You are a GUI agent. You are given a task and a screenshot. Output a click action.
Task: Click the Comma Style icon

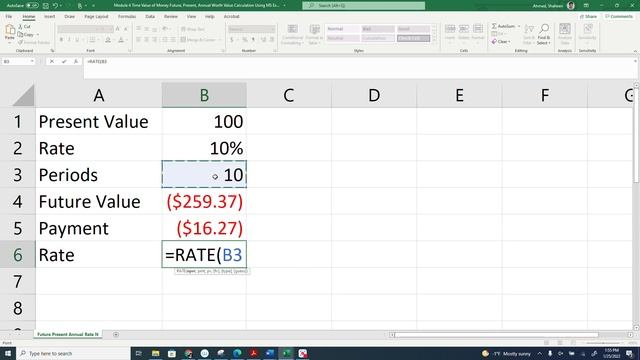click(253, 40)
